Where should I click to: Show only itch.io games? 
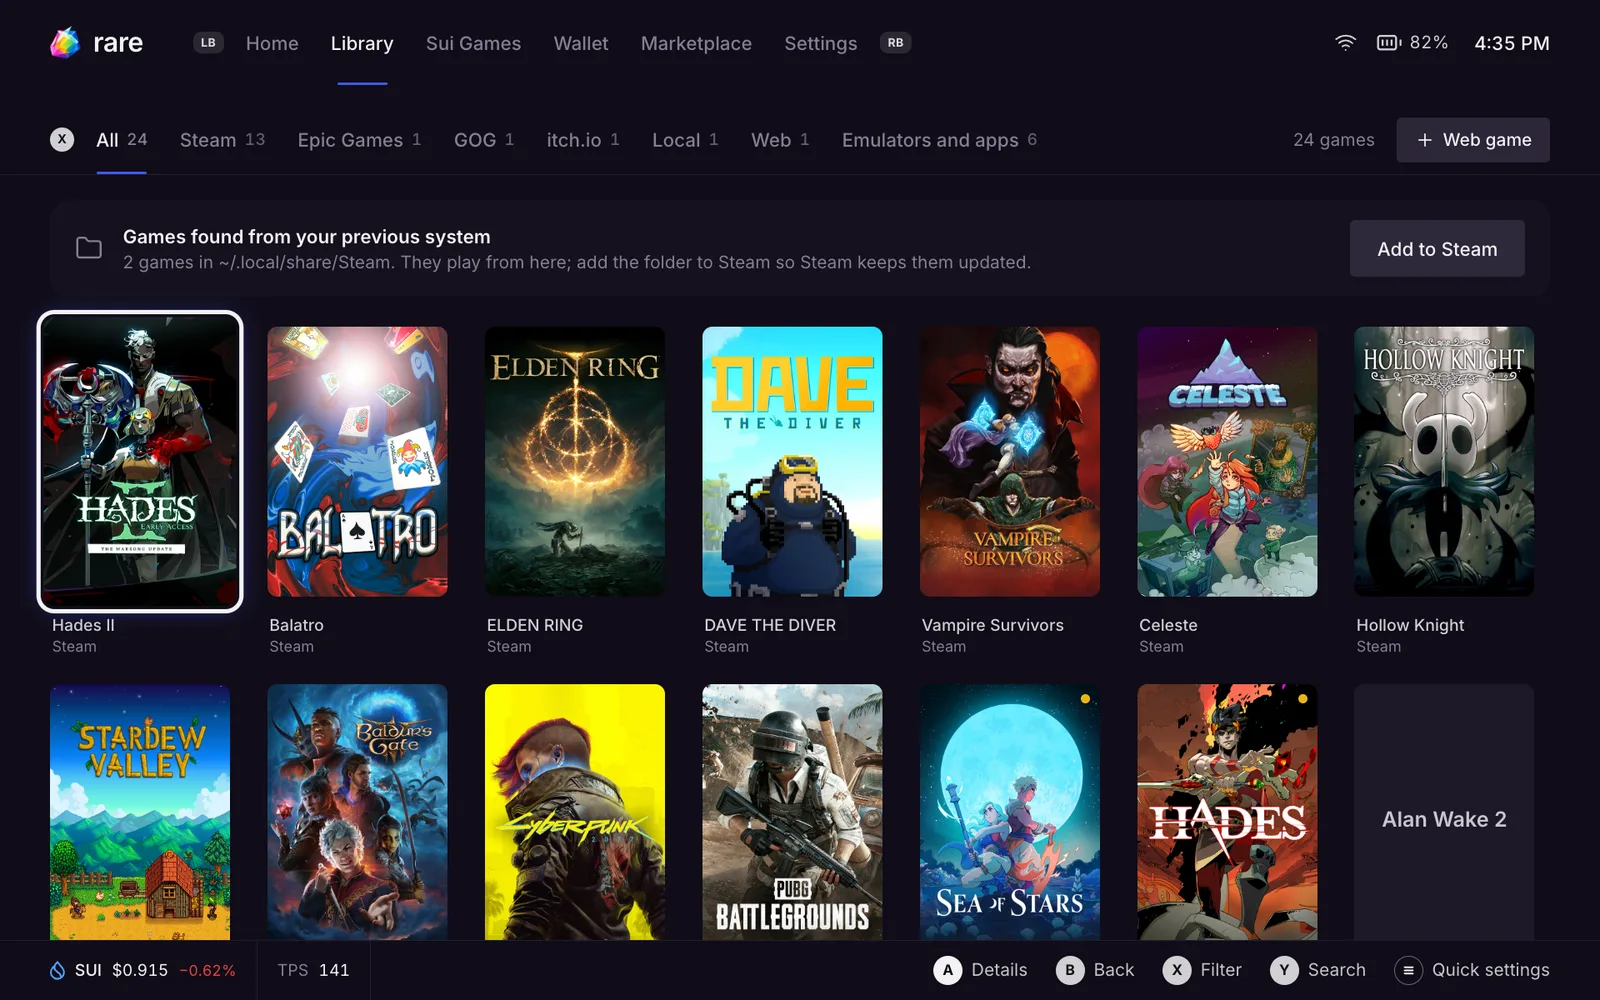click(583, 140)
